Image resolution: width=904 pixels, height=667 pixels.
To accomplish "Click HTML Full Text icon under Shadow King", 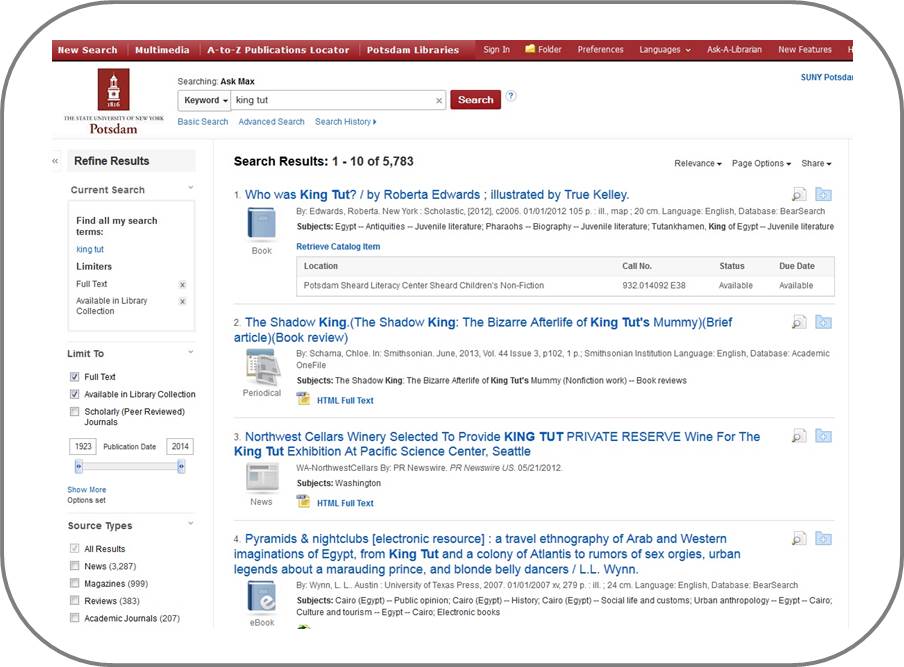I will (303, 399).
